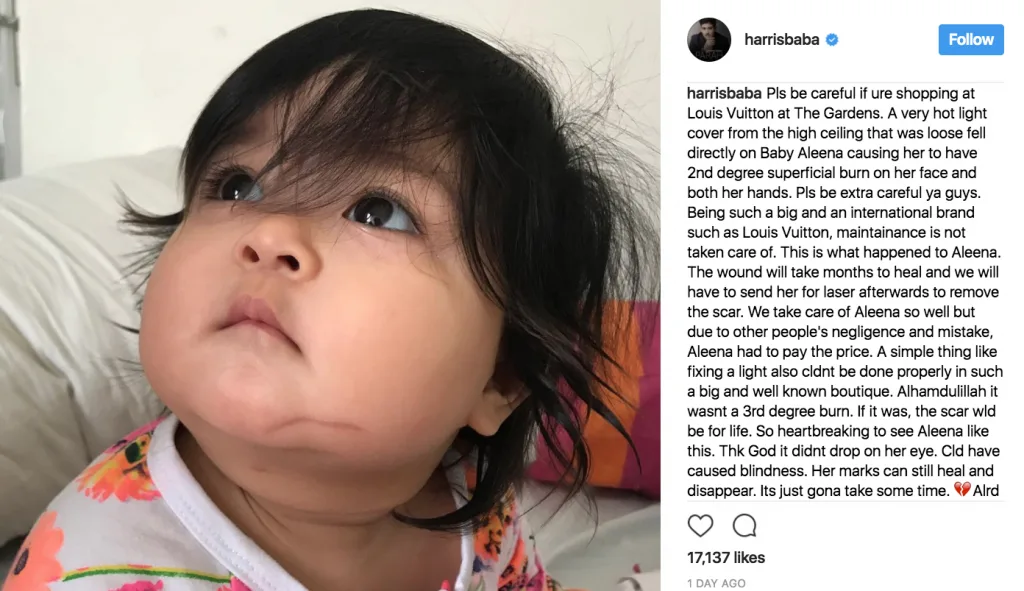Open harrisbaba username in the post header
Screen dimensions: 1024x591
pyautogui.click(x=781, y=40)
